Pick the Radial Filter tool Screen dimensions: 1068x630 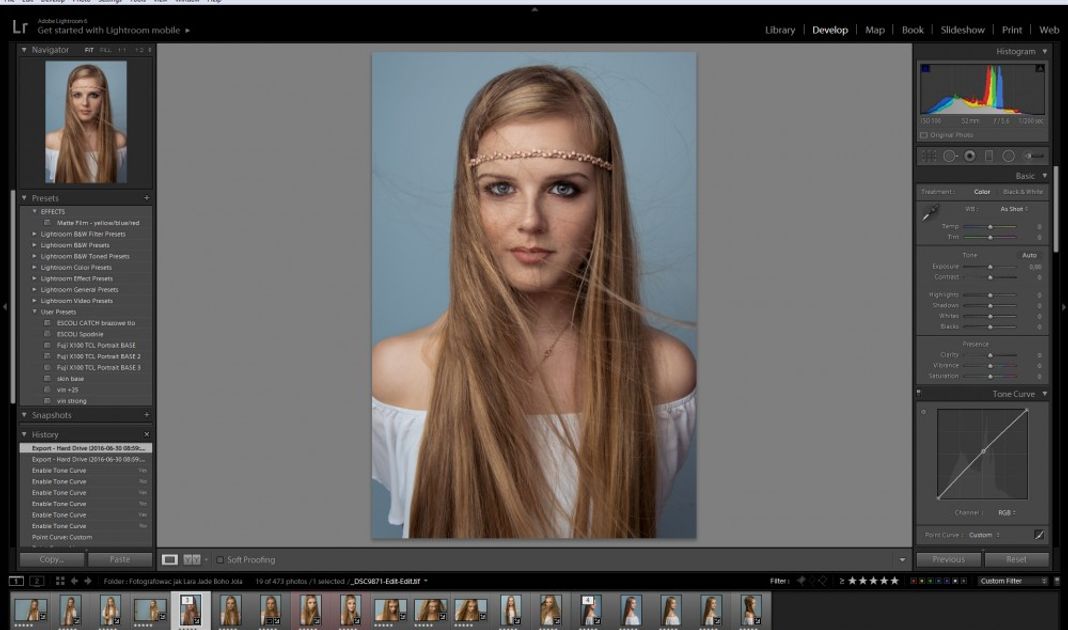pos(1008,156)
